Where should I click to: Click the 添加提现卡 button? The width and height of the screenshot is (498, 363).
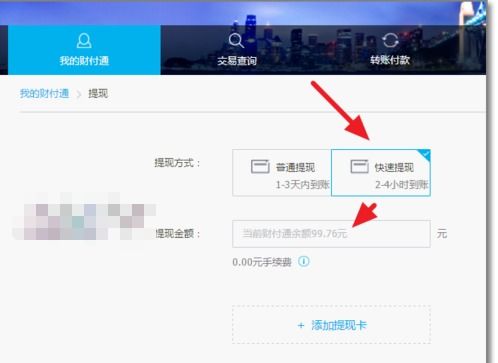pyautogui.click(x=331, y=325)
